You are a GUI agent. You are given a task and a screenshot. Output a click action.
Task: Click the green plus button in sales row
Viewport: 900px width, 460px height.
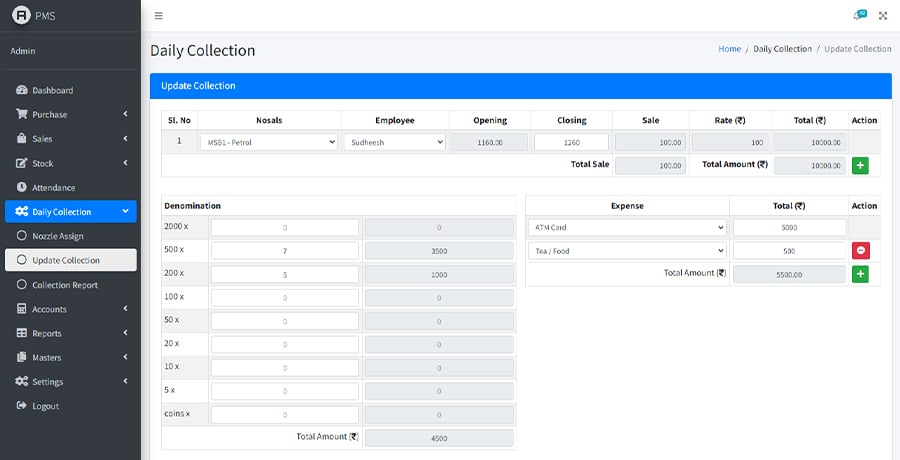tap(860, 165)
